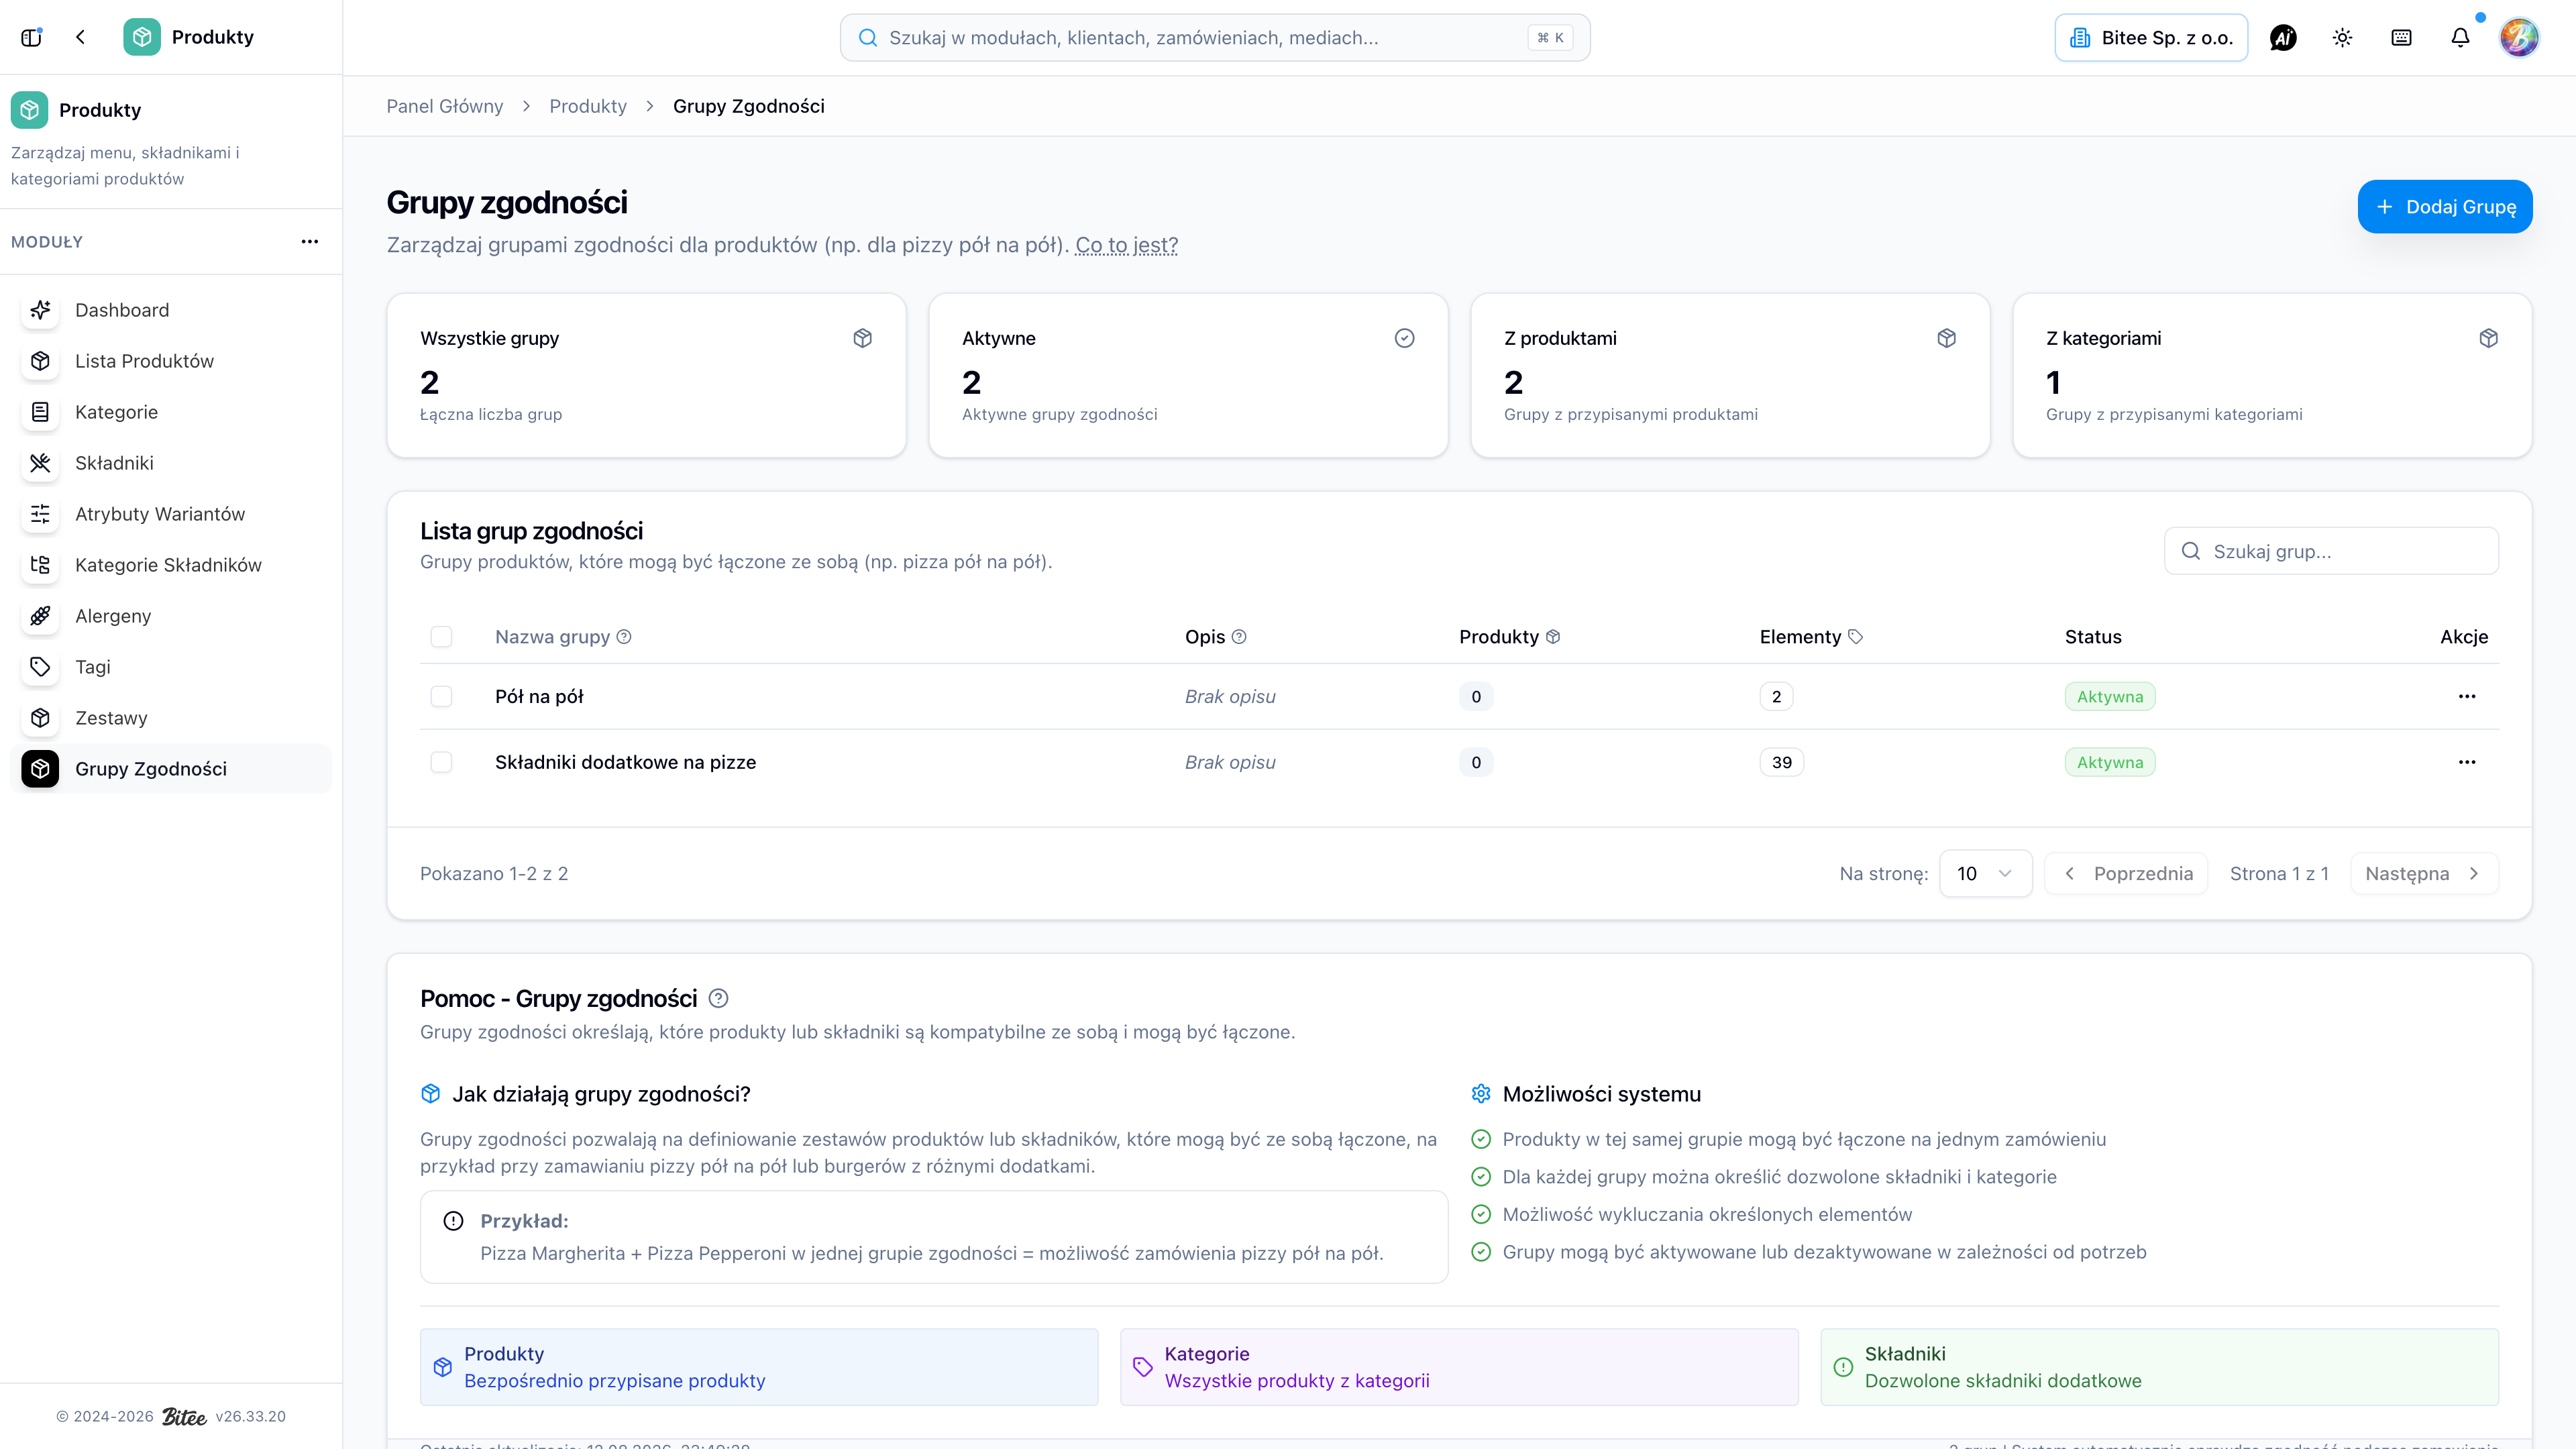Toggle the sidebar panel icon
This screenshot has height=1449, width=2576.
click(32, 37)
